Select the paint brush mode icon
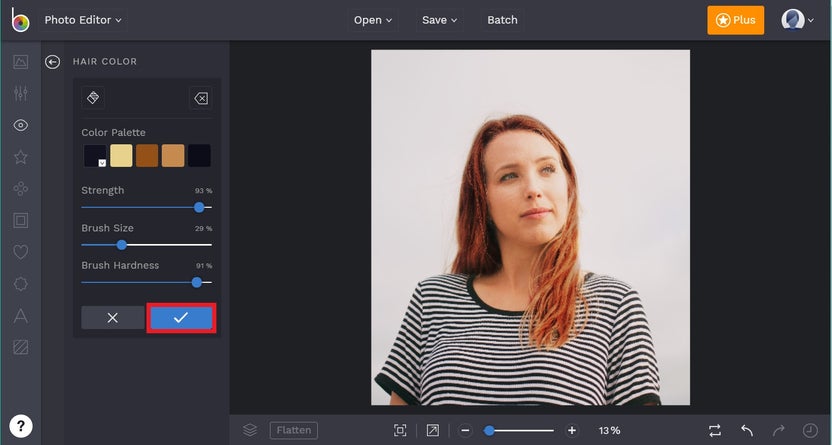 (93, 98)
